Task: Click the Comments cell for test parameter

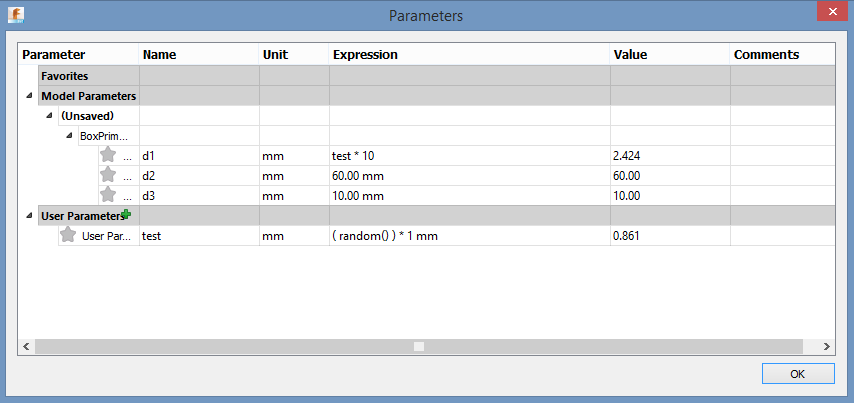Action: 783,236
